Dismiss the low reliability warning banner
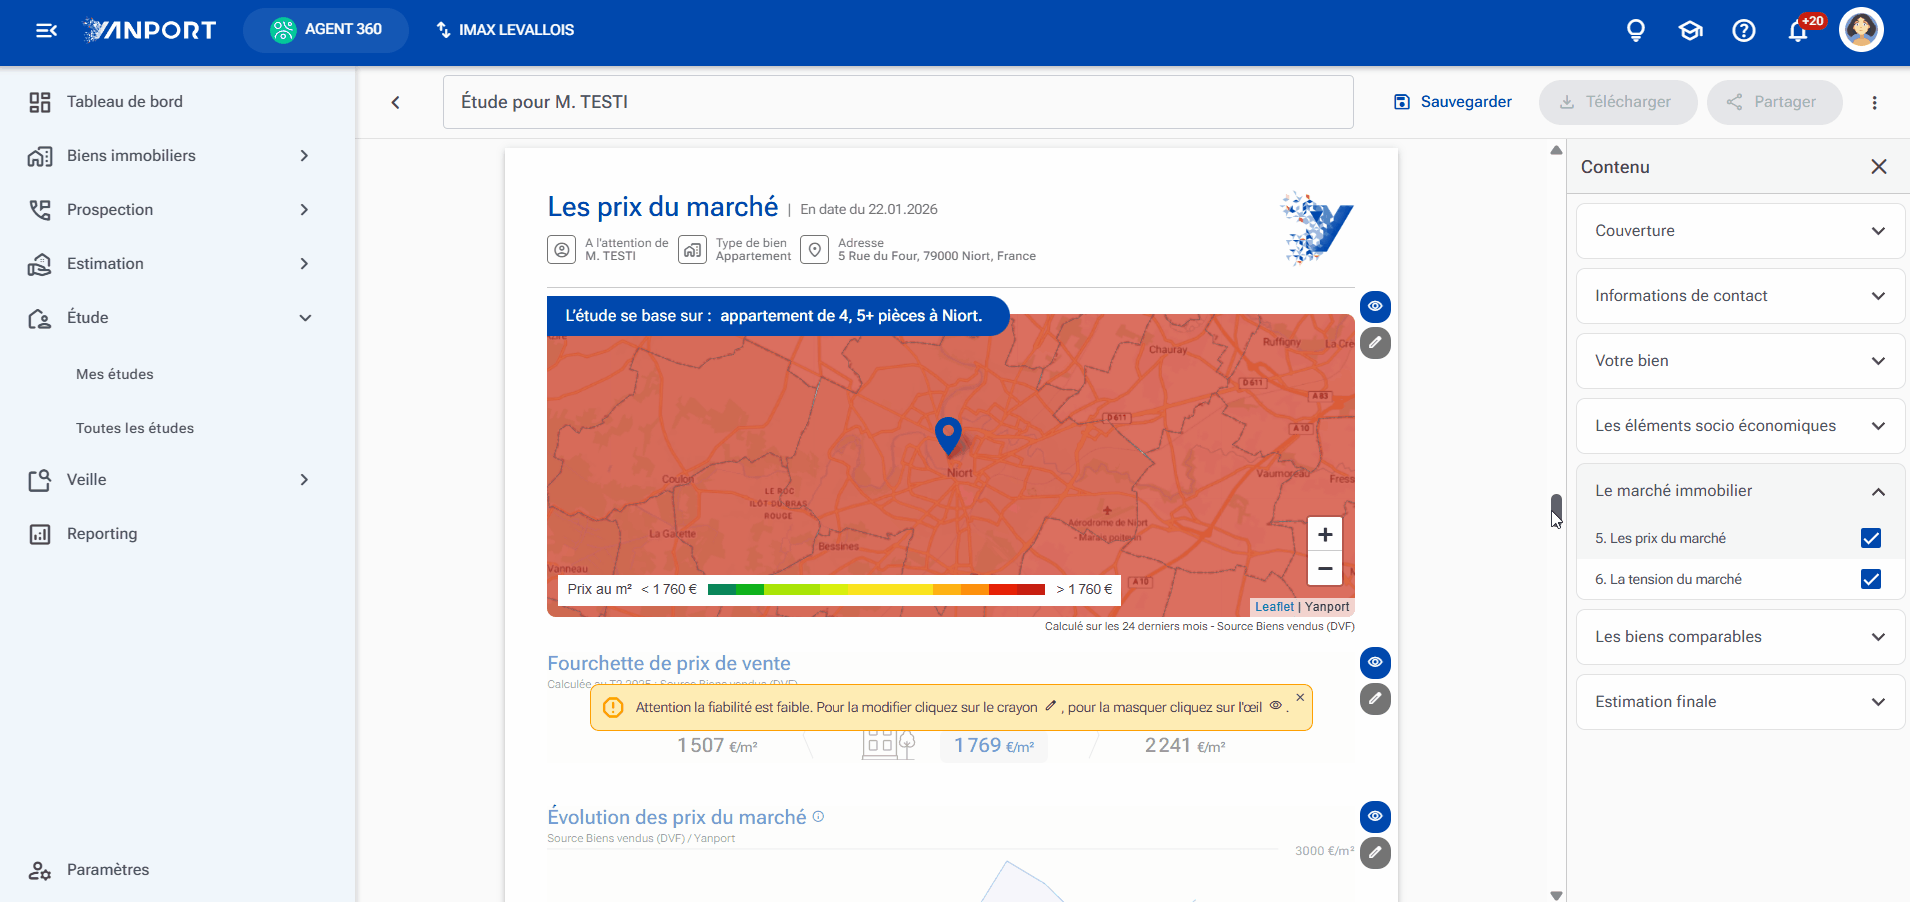The height and width of the screenshot is (902, 1910). tap(1300, 698)
